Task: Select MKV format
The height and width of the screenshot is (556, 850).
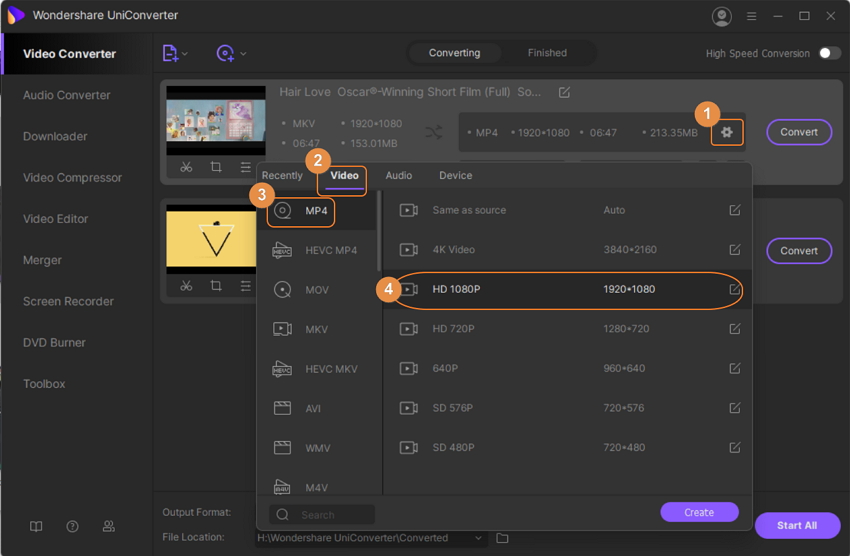Action: coord(317,329)
